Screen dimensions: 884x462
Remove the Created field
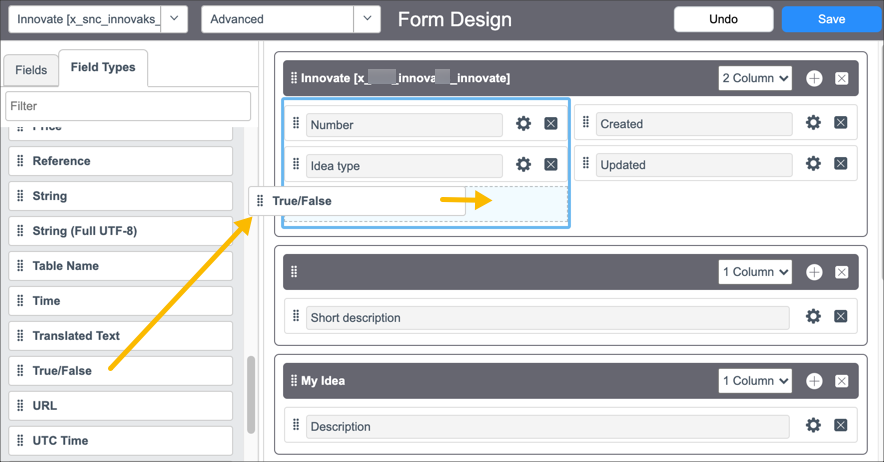[841, 122]
